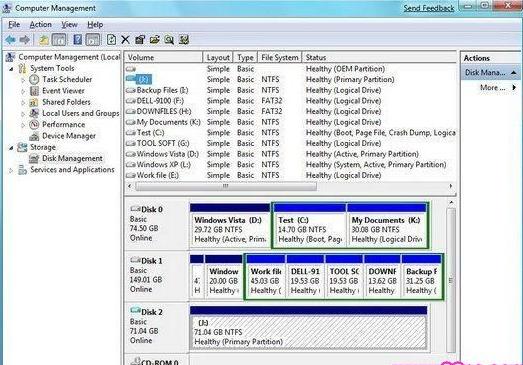Screen dimensions: 523x365
Task: Select the Backup Files (I:) volume row
Action: (x=290, y=90)
